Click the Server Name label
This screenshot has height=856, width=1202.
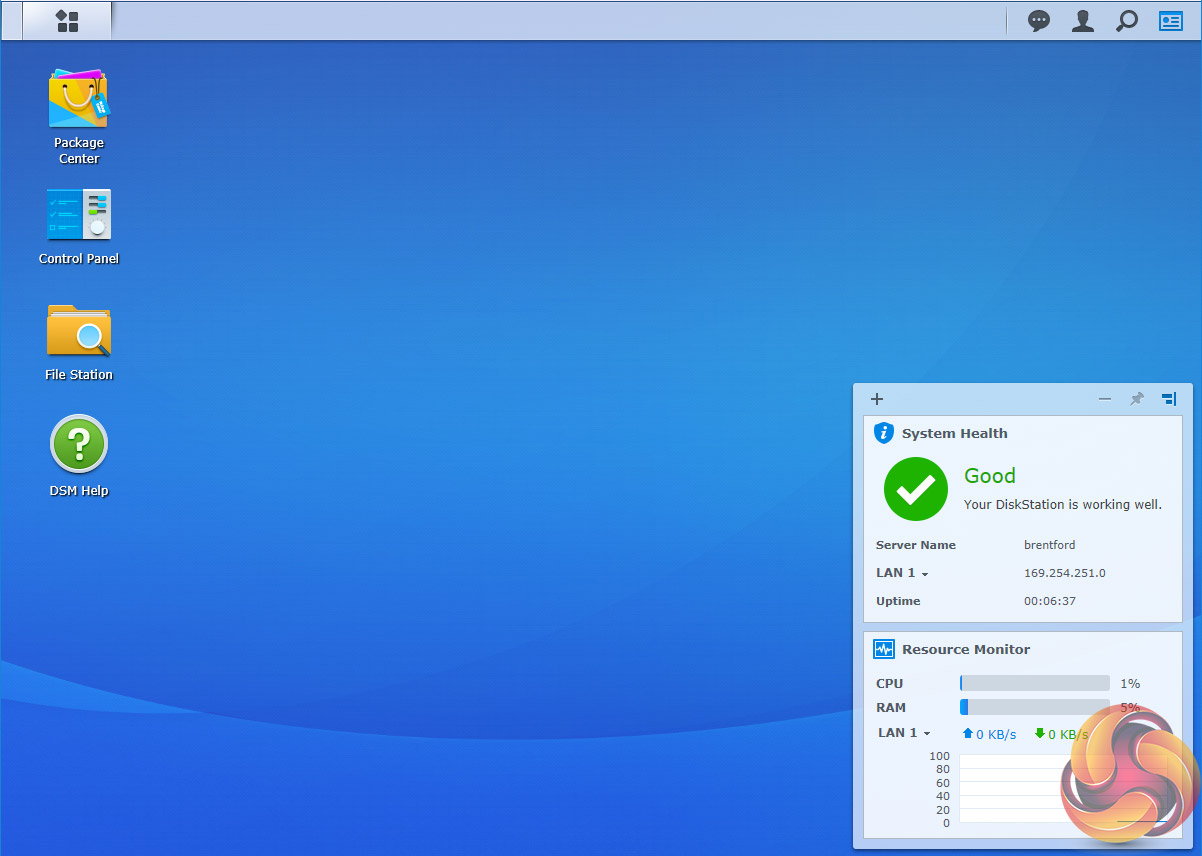pyautogui.click(x=916, y=545)
